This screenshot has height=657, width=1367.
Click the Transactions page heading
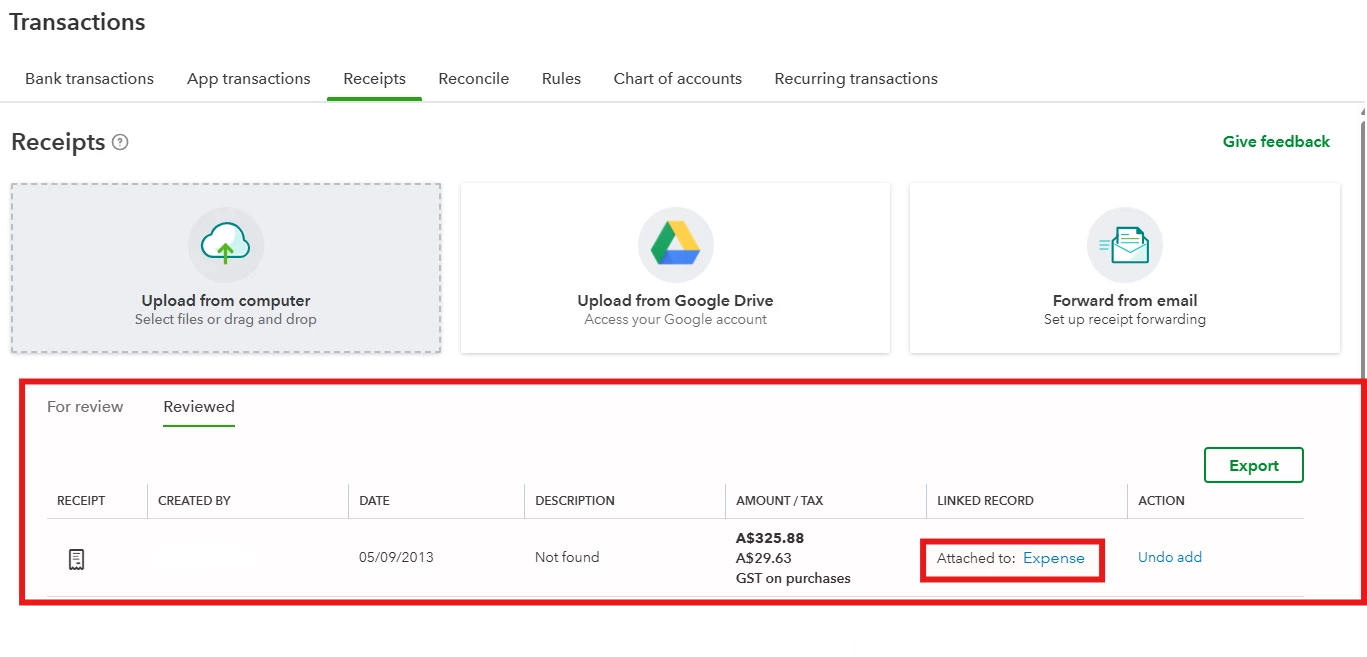click(x=78, y=22)
